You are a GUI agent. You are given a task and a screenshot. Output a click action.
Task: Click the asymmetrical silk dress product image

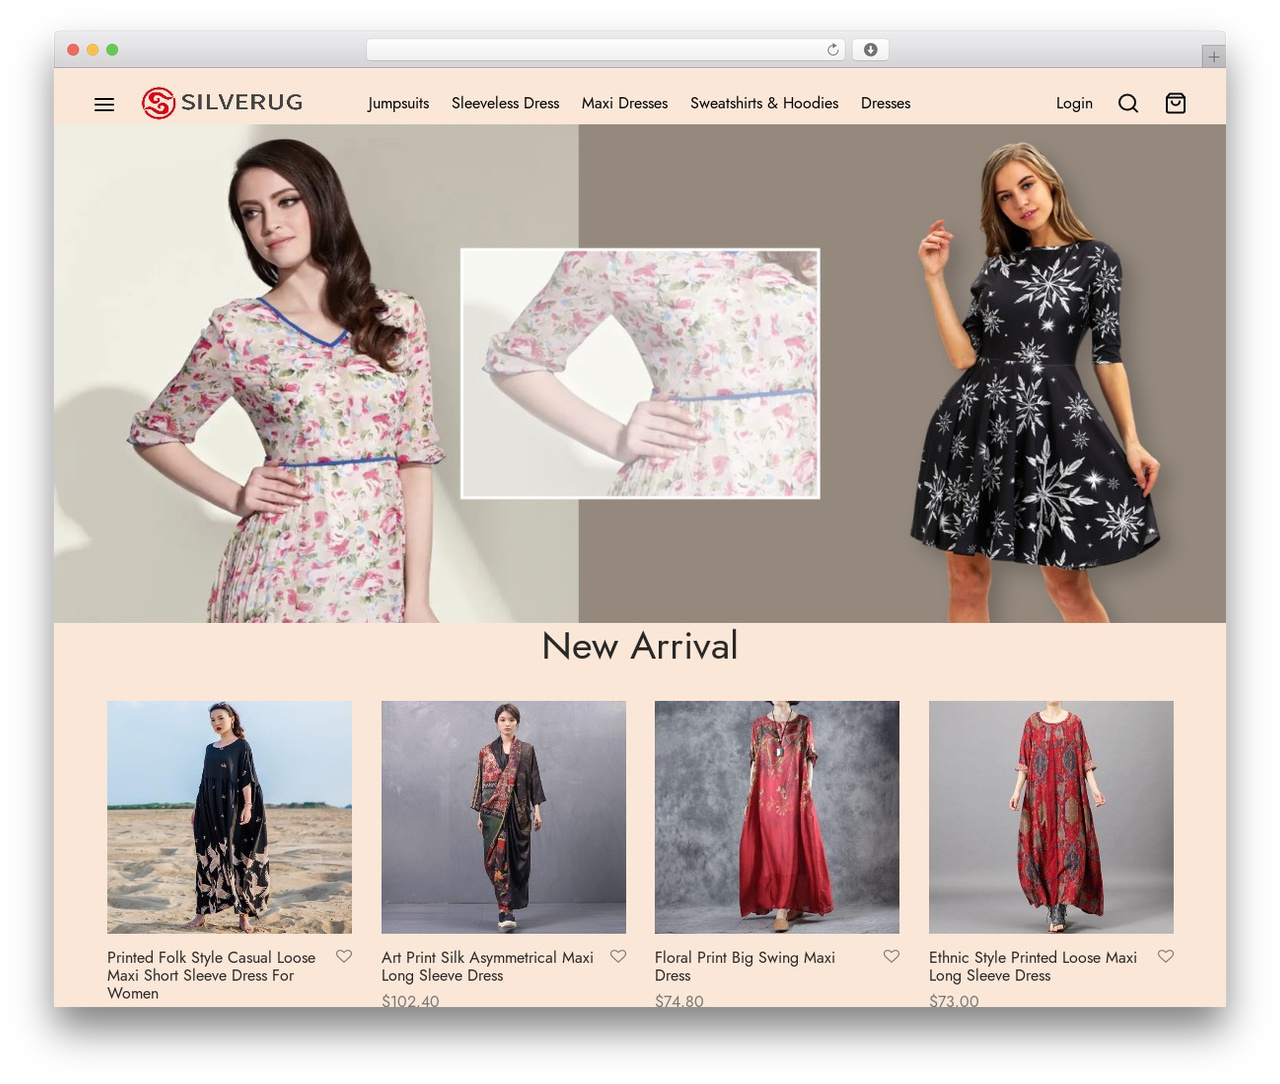(x=504, y=817)
